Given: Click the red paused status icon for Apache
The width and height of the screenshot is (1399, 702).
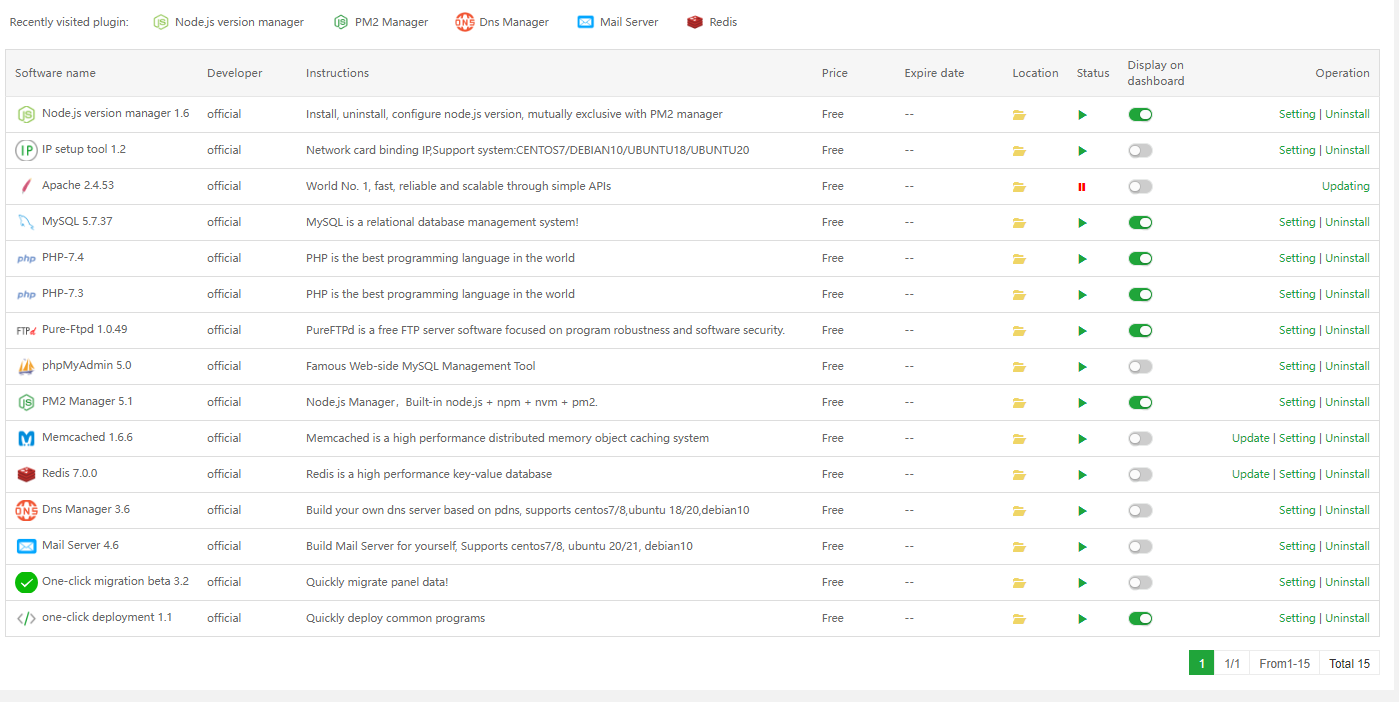Looking at the screenshot, I should (x=1082, y=187).
